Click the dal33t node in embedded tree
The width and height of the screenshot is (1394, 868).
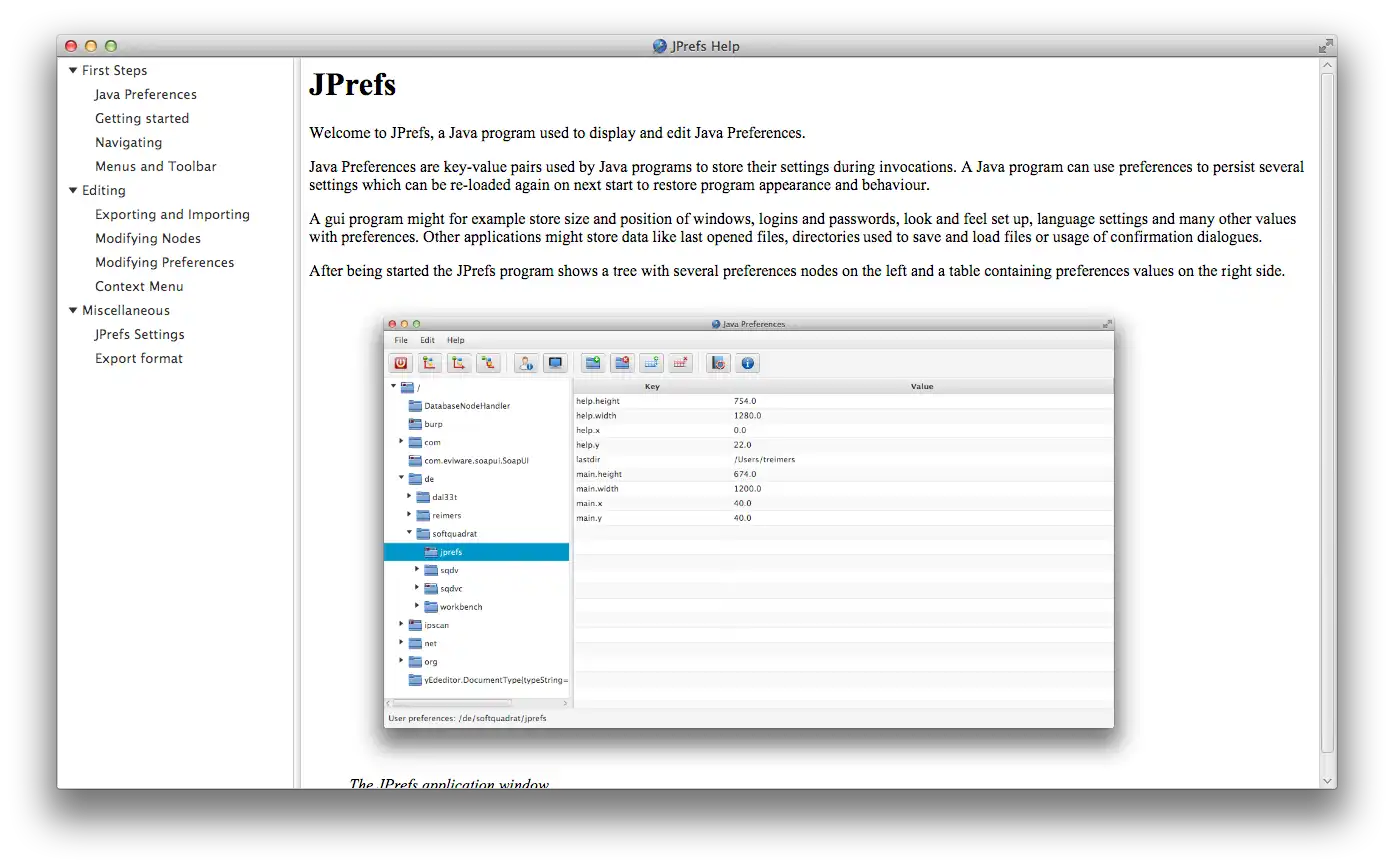tap(445, 497)
